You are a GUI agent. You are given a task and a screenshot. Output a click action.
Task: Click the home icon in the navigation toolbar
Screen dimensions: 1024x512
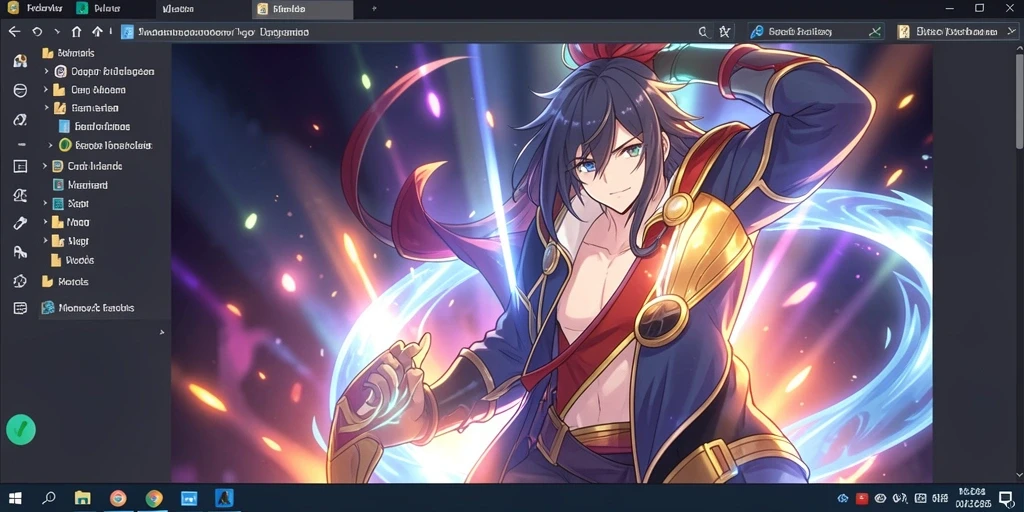point(76,31)
